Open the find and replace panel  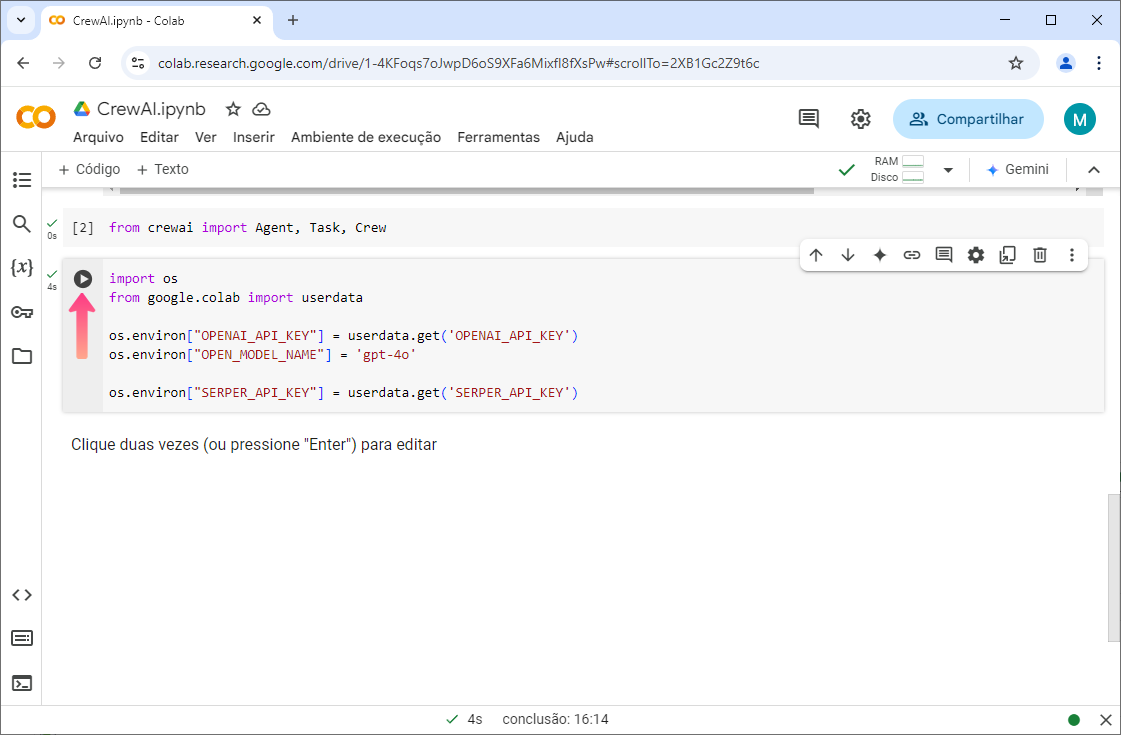pos(22,224)
